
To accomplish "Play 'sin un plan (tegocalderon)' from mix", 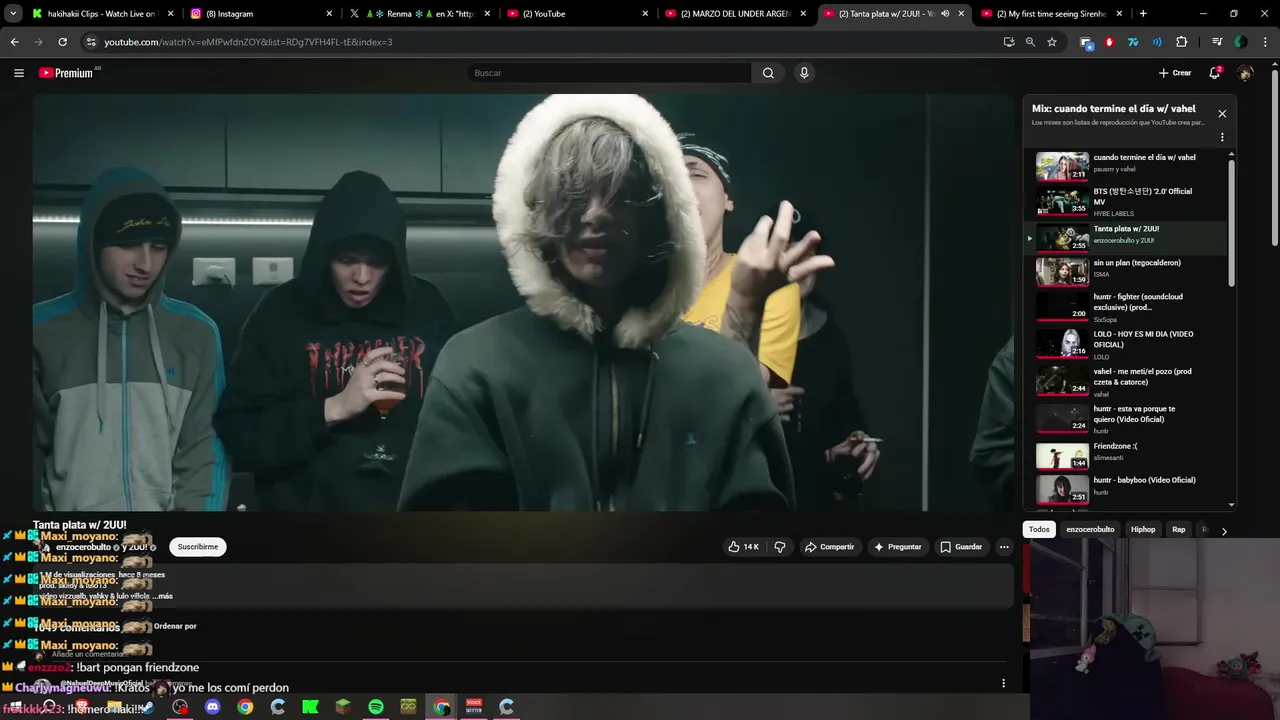I will tap(1130, 271).
